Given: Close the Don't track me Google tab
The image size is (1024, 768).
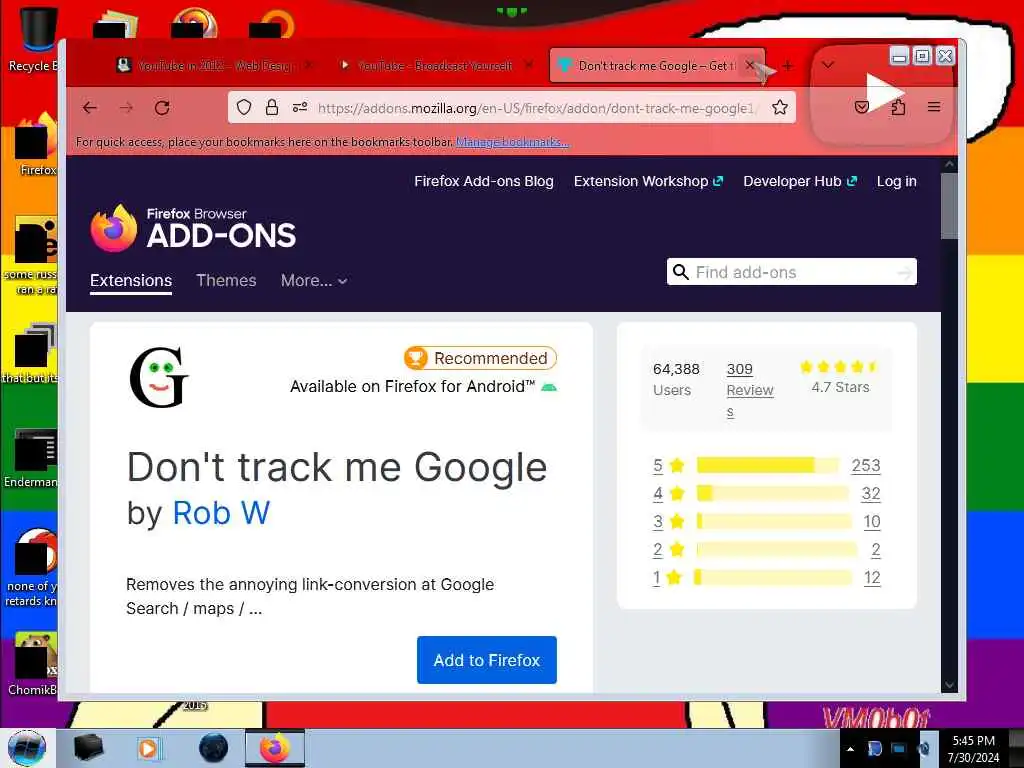Looking at the screenshot, I should [750, 65].
